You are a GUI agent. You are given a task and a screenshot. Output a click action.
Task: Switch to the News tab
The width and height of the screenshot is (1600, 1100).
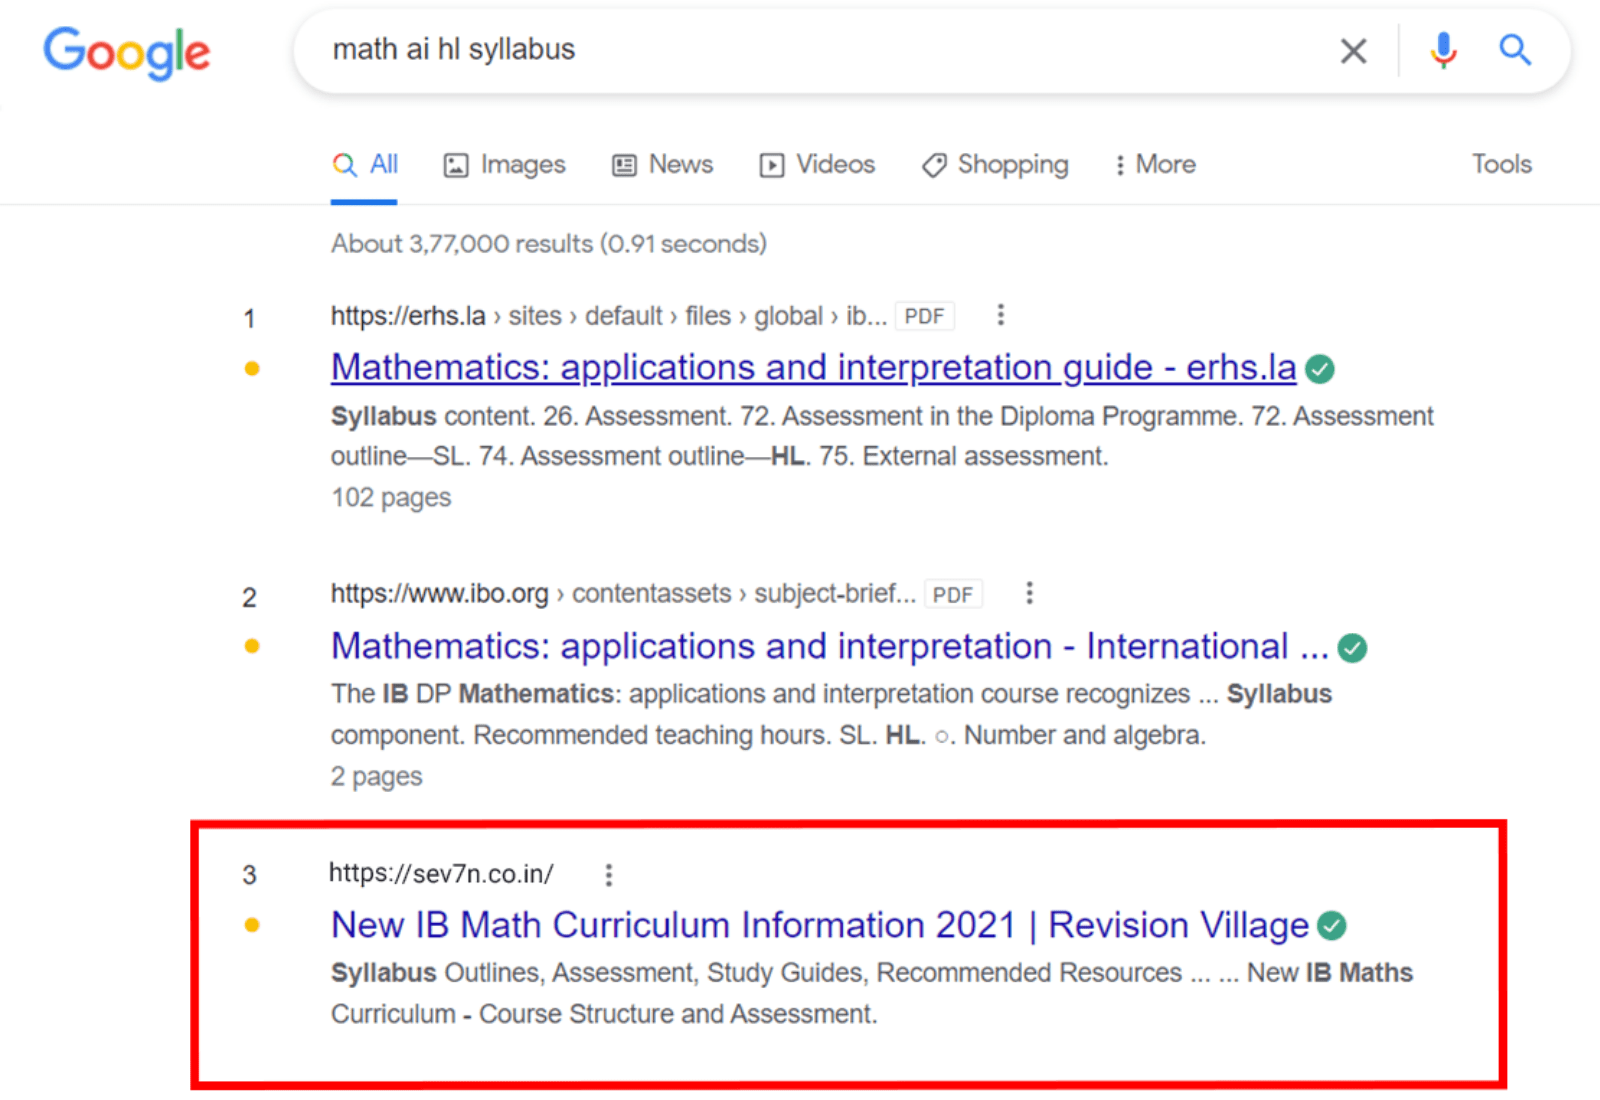(663, 165)
